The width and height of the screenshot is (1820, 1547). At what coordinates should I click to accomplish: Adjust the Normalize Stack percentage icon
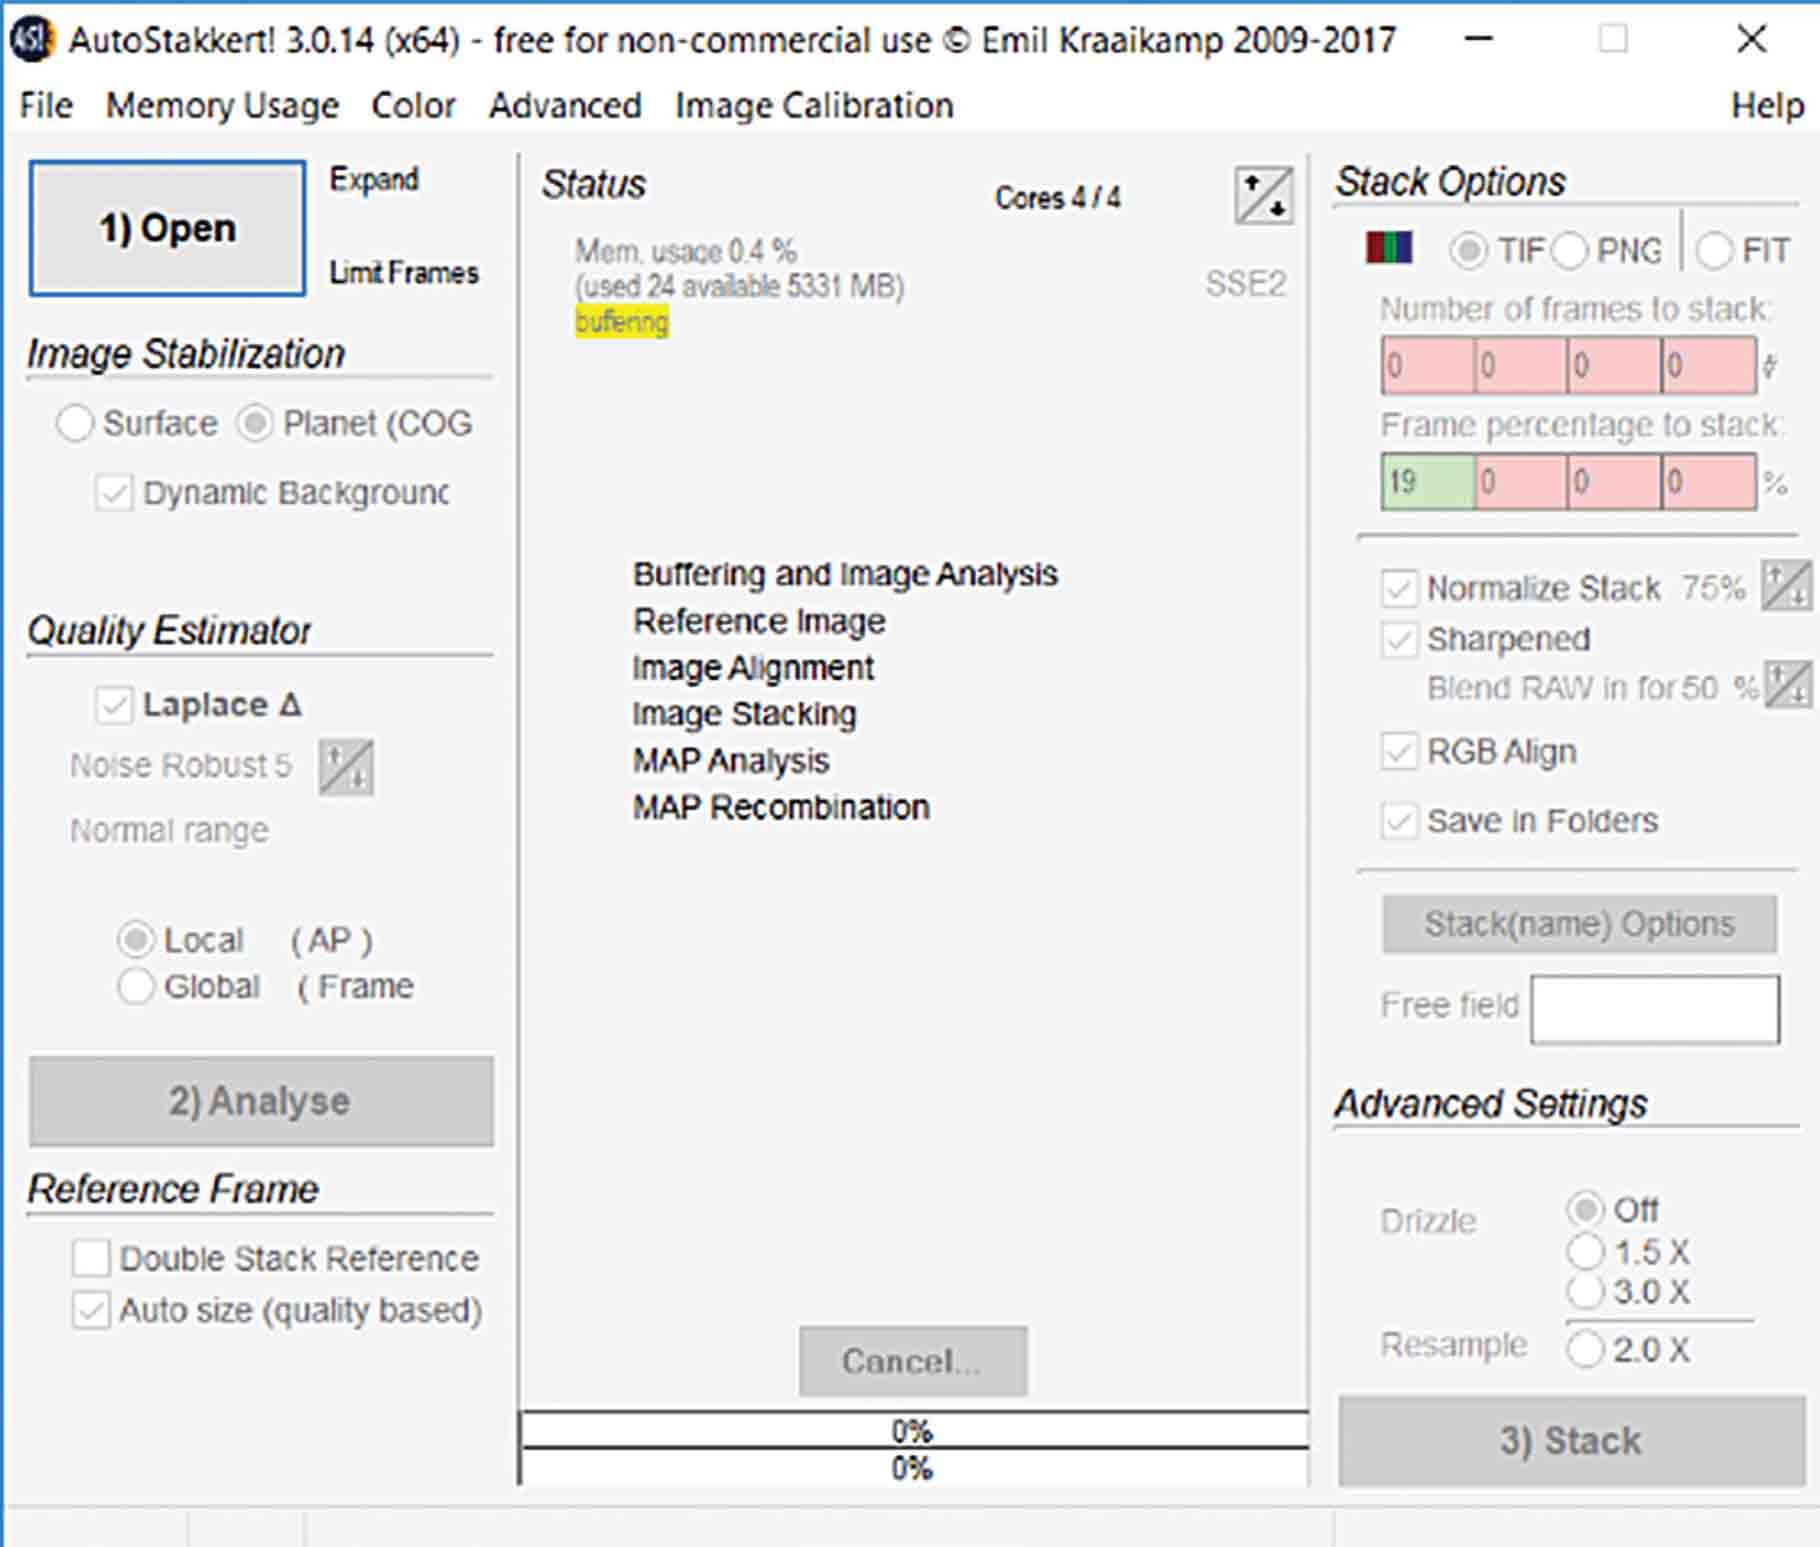coord(1785,585)
